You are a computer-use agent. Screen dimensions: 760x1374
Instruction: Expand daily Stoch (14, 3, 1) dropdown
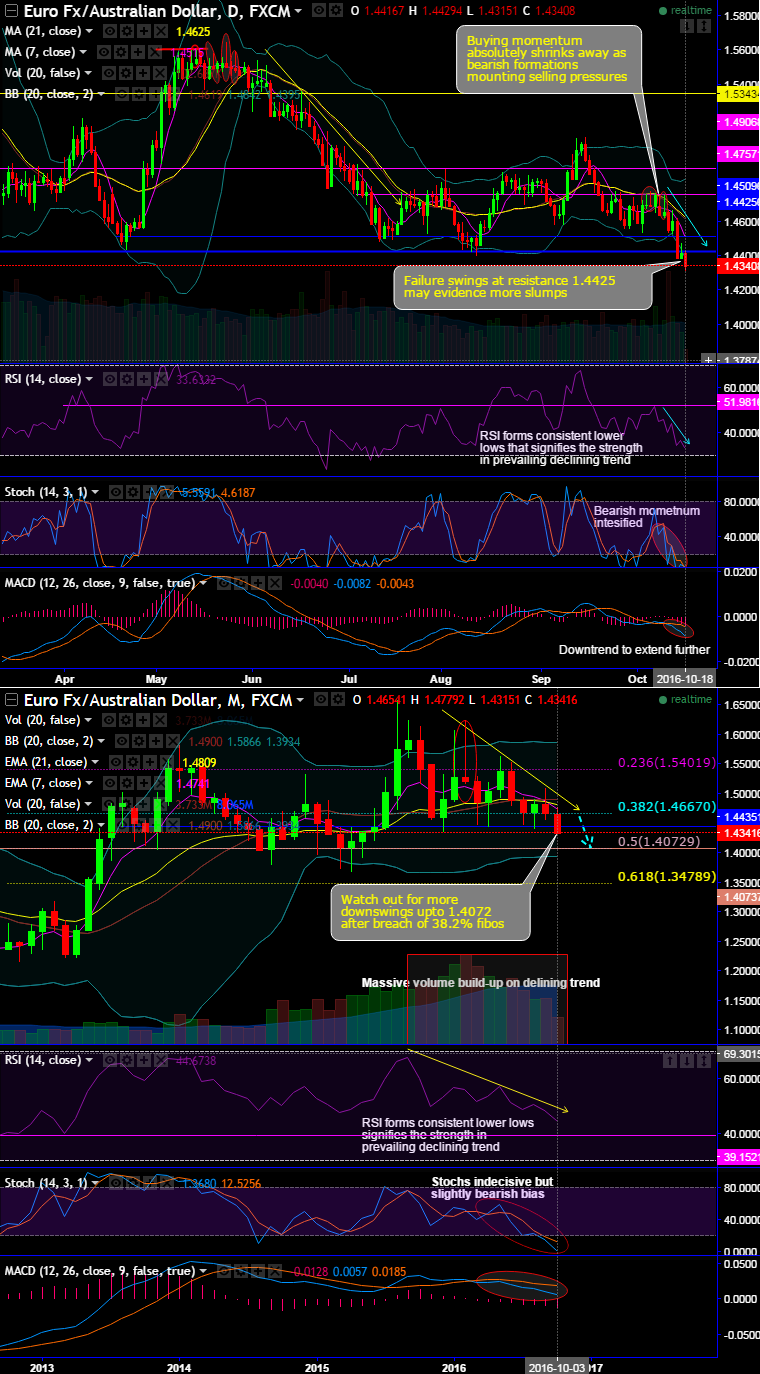[95, 492]
